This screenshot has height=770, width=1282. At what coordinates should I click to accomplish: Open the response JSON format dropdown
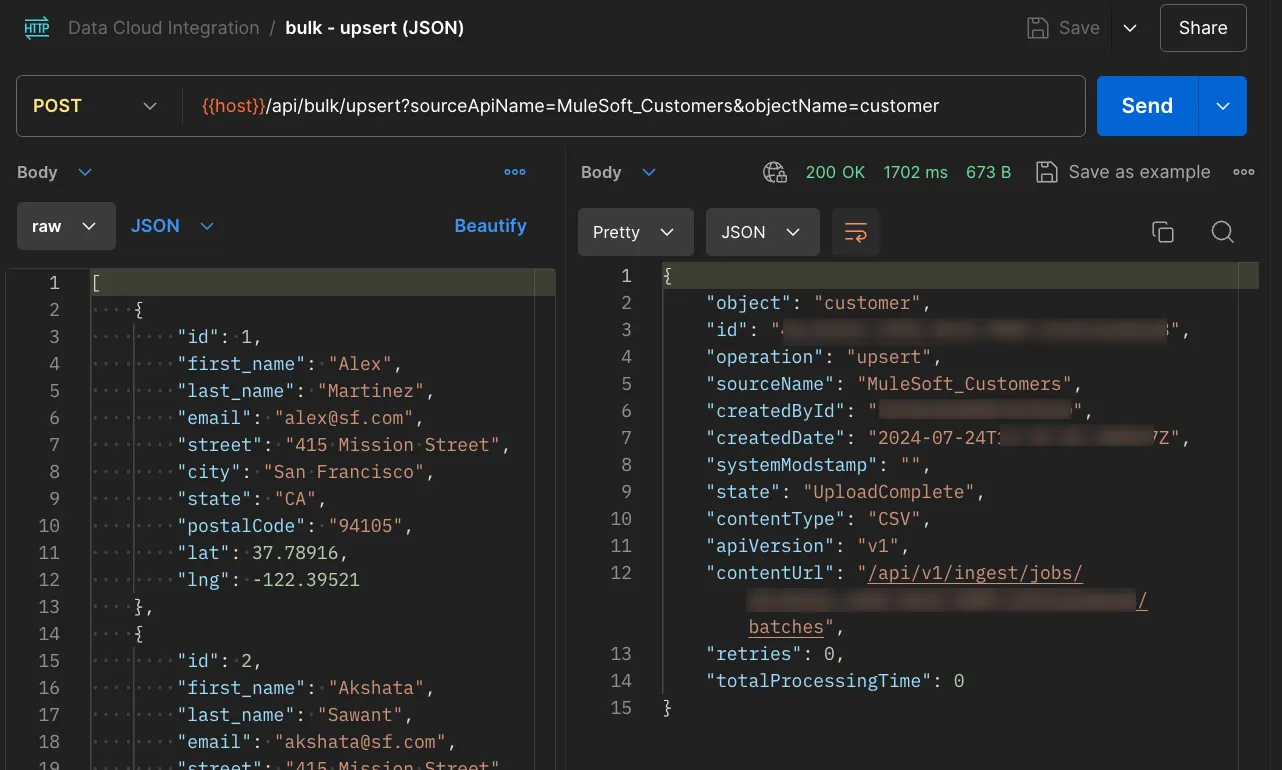(763, 232)
